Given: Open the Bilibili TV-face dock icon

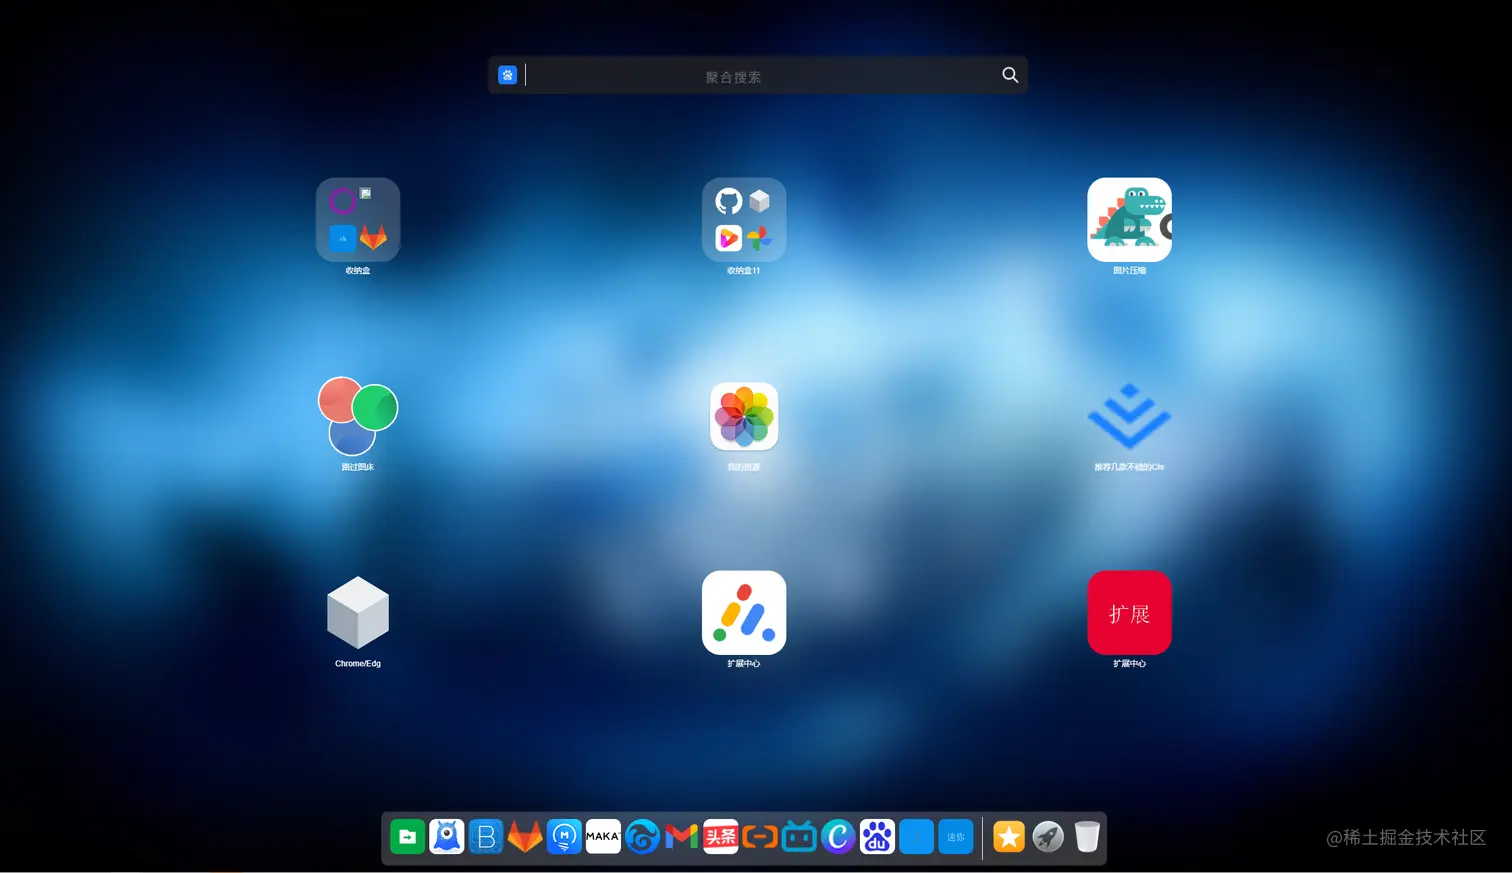Looking at the screenshot, I should click(x=798, y=837).
